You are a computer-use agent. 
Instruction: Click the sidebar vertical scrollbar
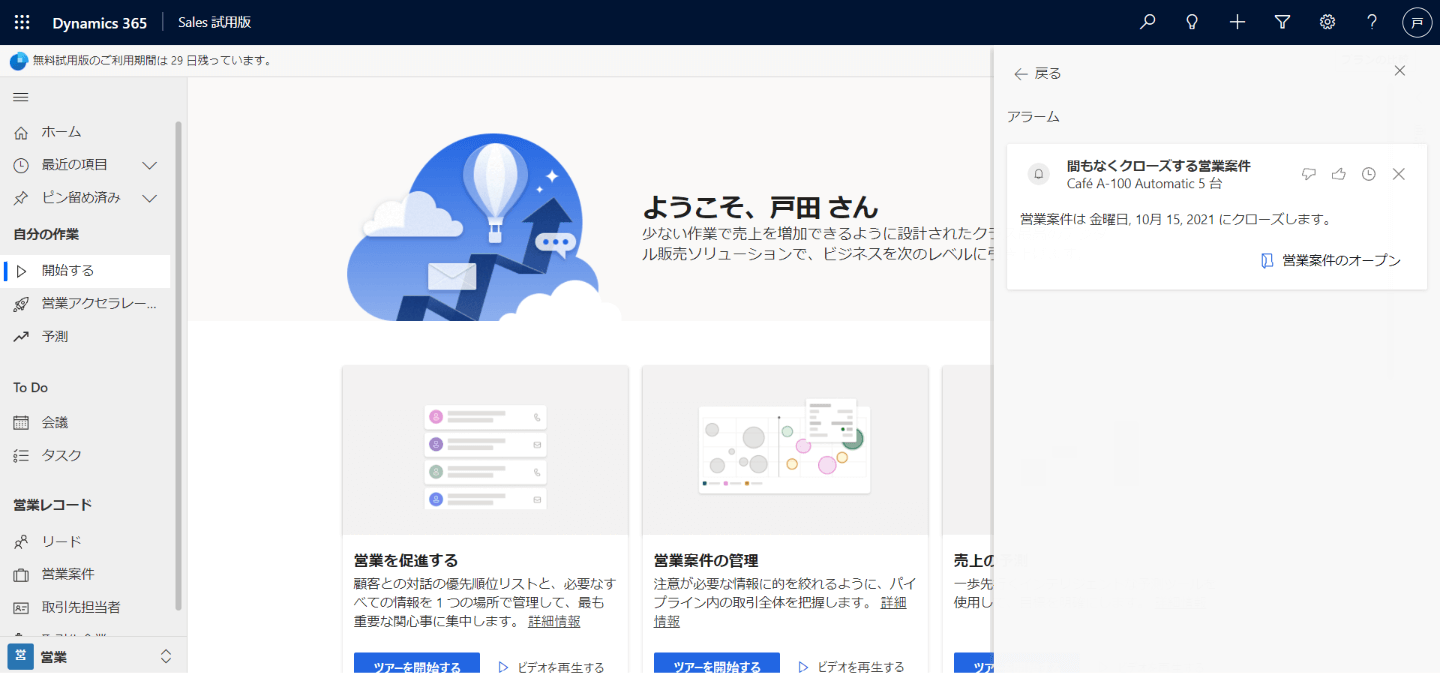[x=179, y=365]
